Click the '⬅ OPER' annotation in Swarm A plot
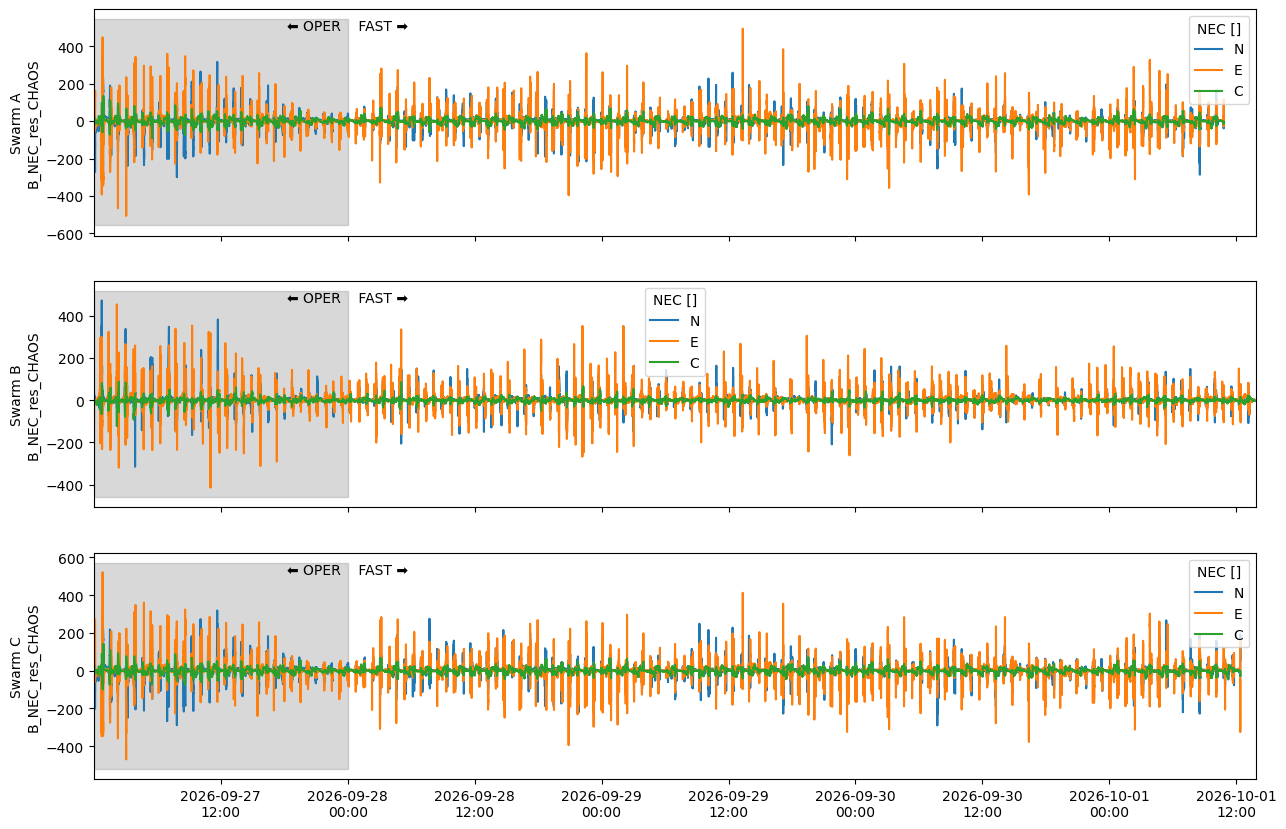1286x829 pixels. click(x=314, y=27)
